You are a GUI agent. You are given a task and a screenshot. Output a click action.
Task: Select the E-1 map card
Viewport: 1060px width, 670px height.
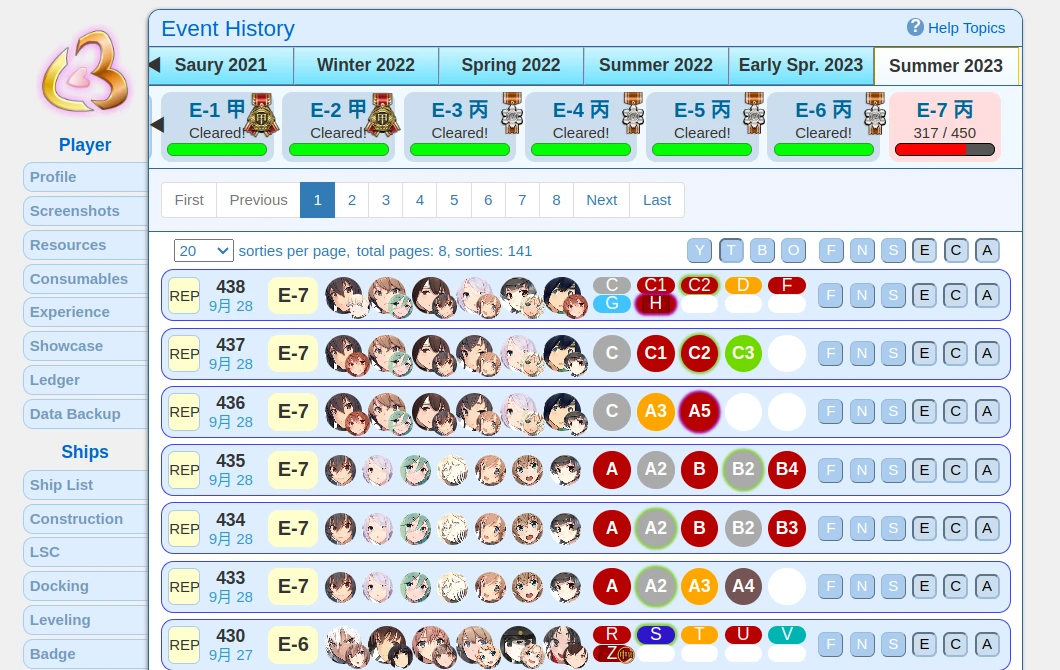(x=217, y=126)
